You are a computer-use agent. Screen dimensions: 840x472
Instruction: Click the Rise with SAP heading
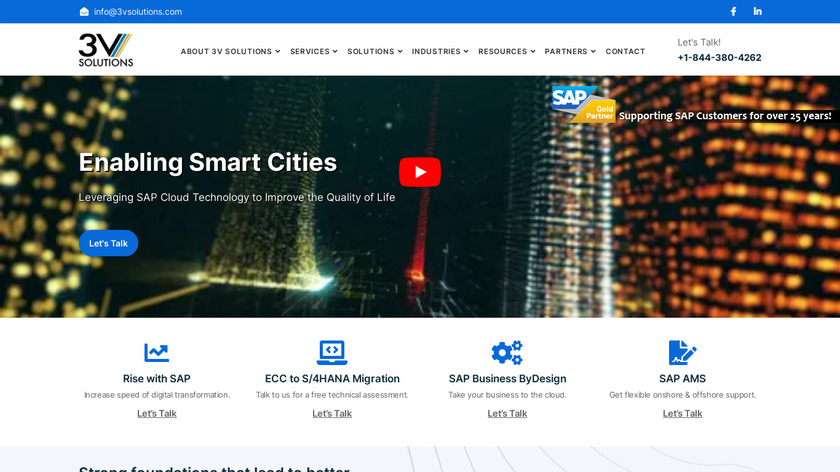pos(156,379)
